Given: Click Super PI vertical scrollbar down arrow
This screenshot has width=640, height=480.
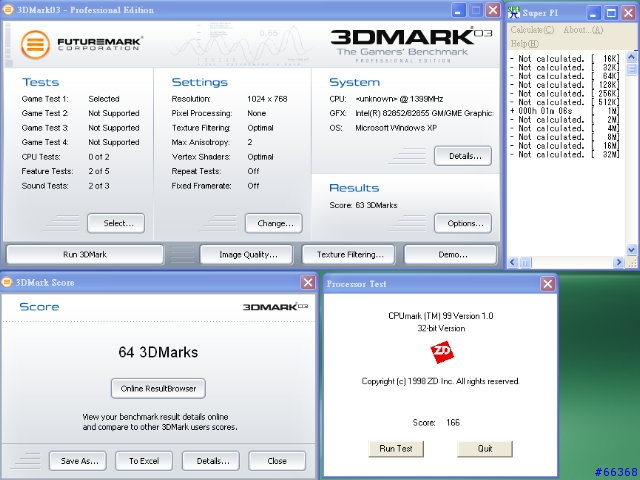Looking at the screenshot, I should coord(631,249).
